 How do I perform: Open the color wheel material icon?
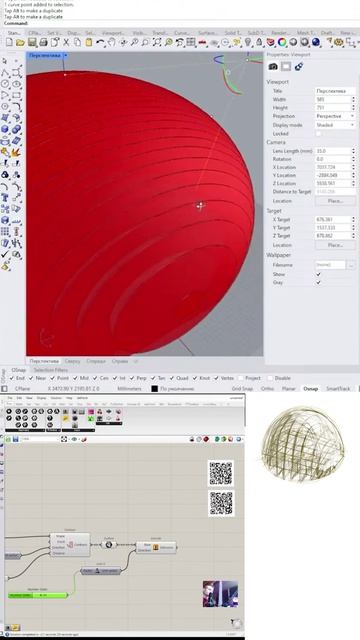coord(282,42)
